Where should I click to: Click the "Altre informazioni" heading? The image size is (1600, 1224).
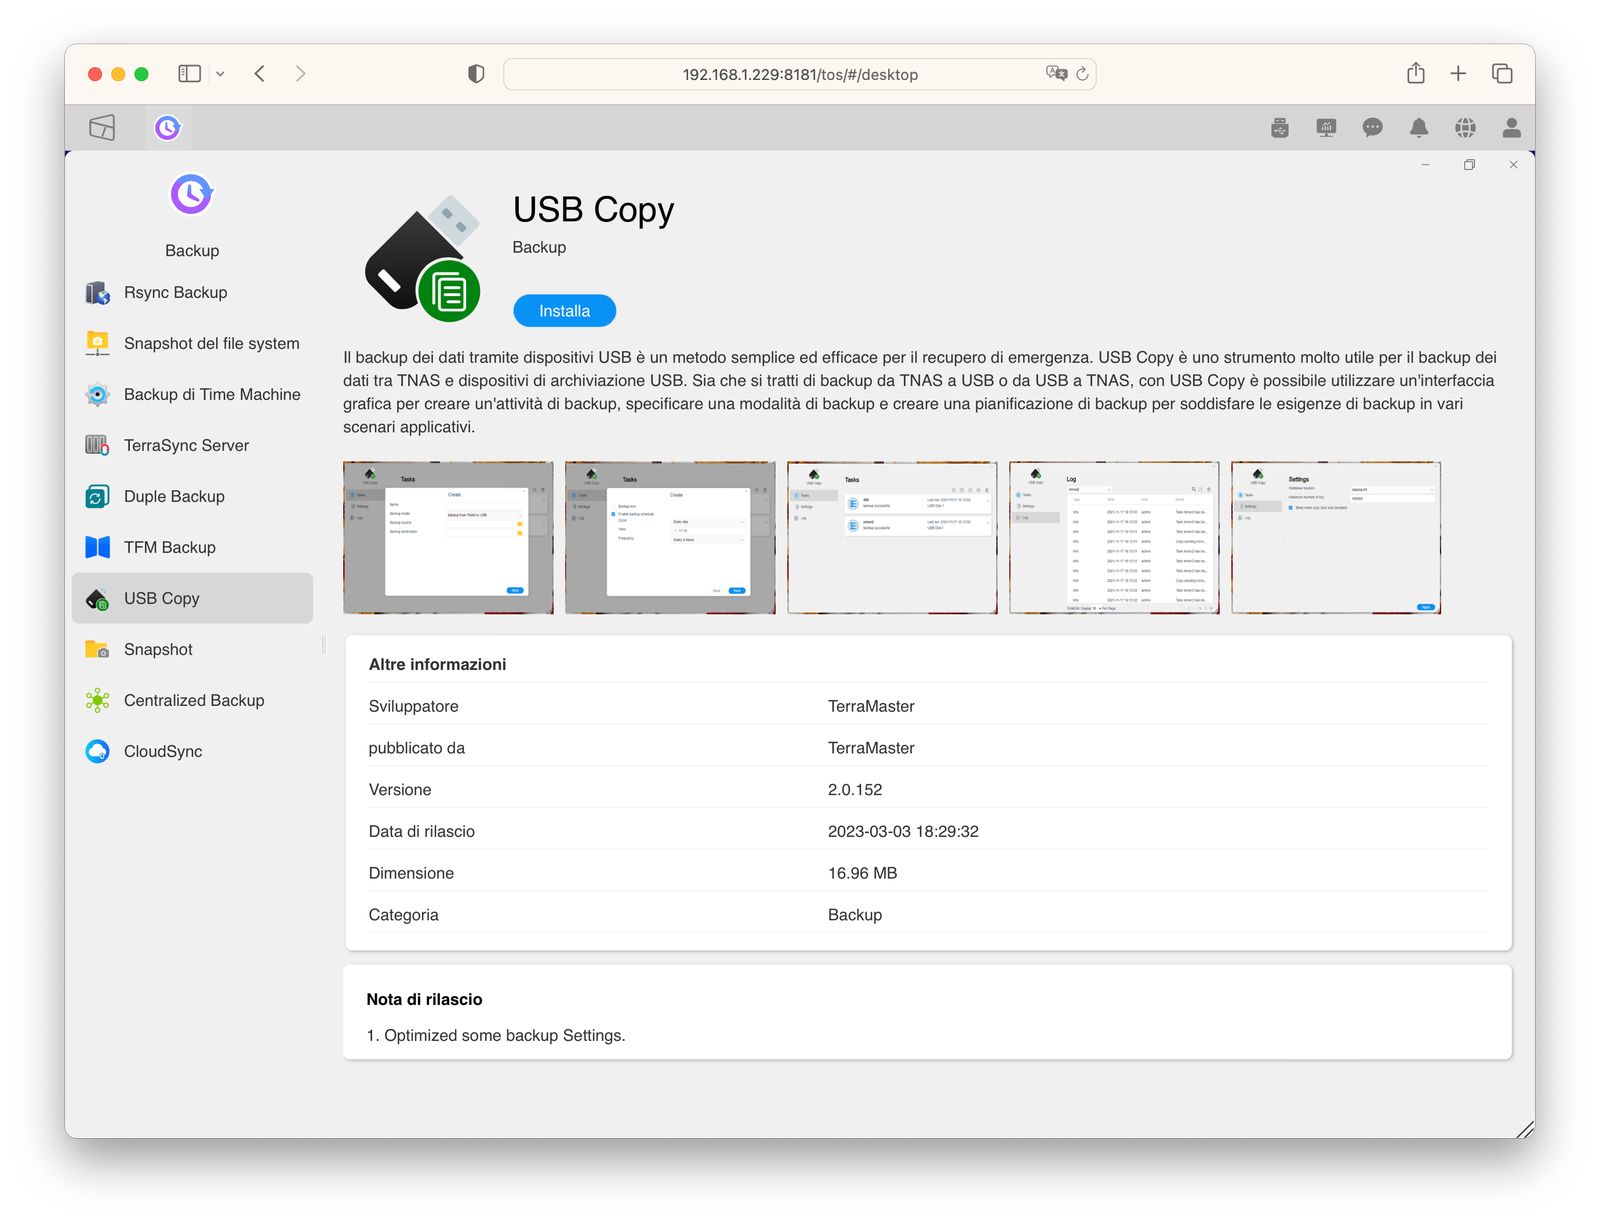(437, 664)
